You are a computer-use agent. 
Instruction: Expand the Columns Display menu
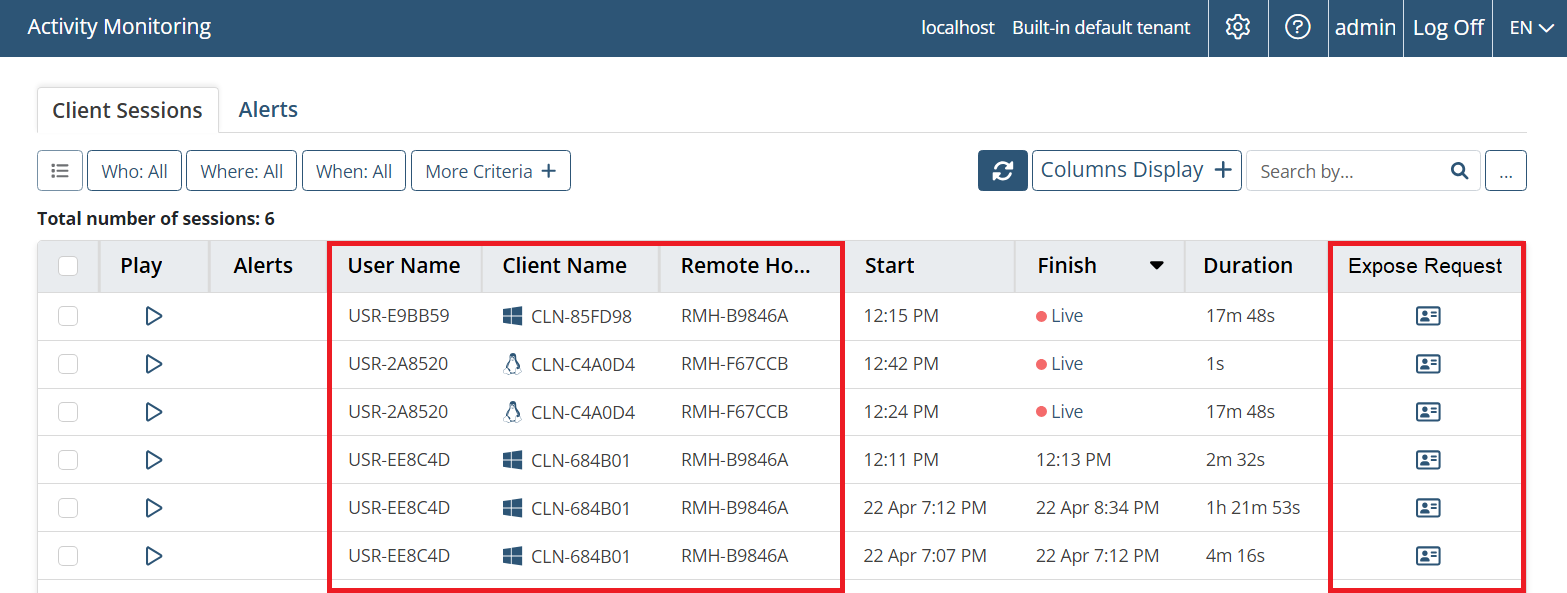click(1136, 171)
